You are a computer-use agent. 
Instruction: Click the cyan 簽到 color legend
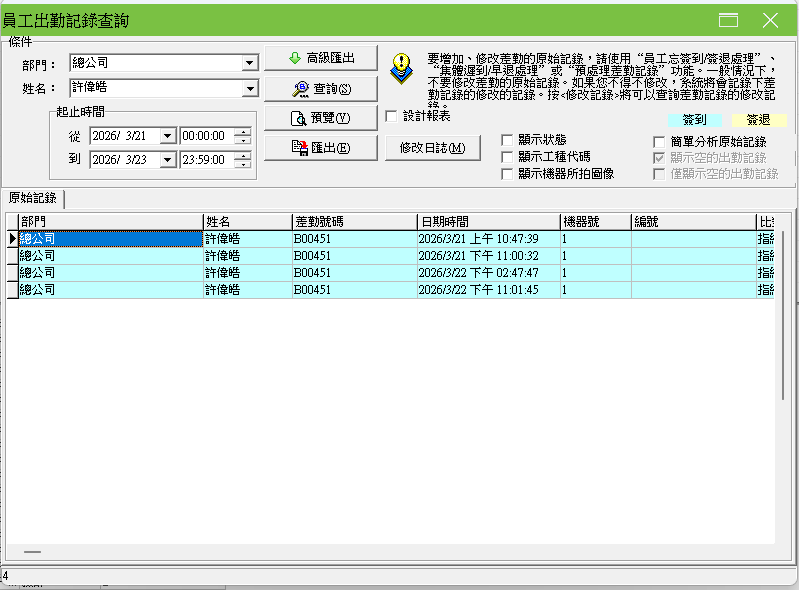(694, 120)
